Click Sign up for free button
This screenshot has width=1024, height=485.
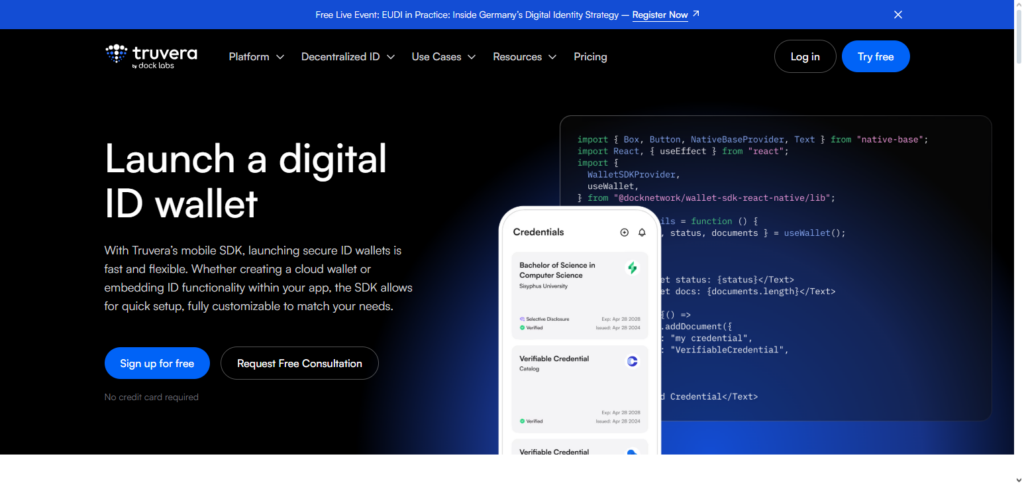coord(157,364)
